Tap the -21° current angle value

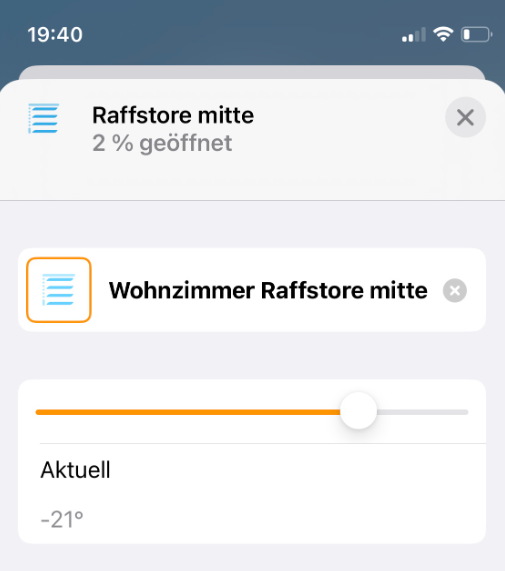click(x=62, y=519)
